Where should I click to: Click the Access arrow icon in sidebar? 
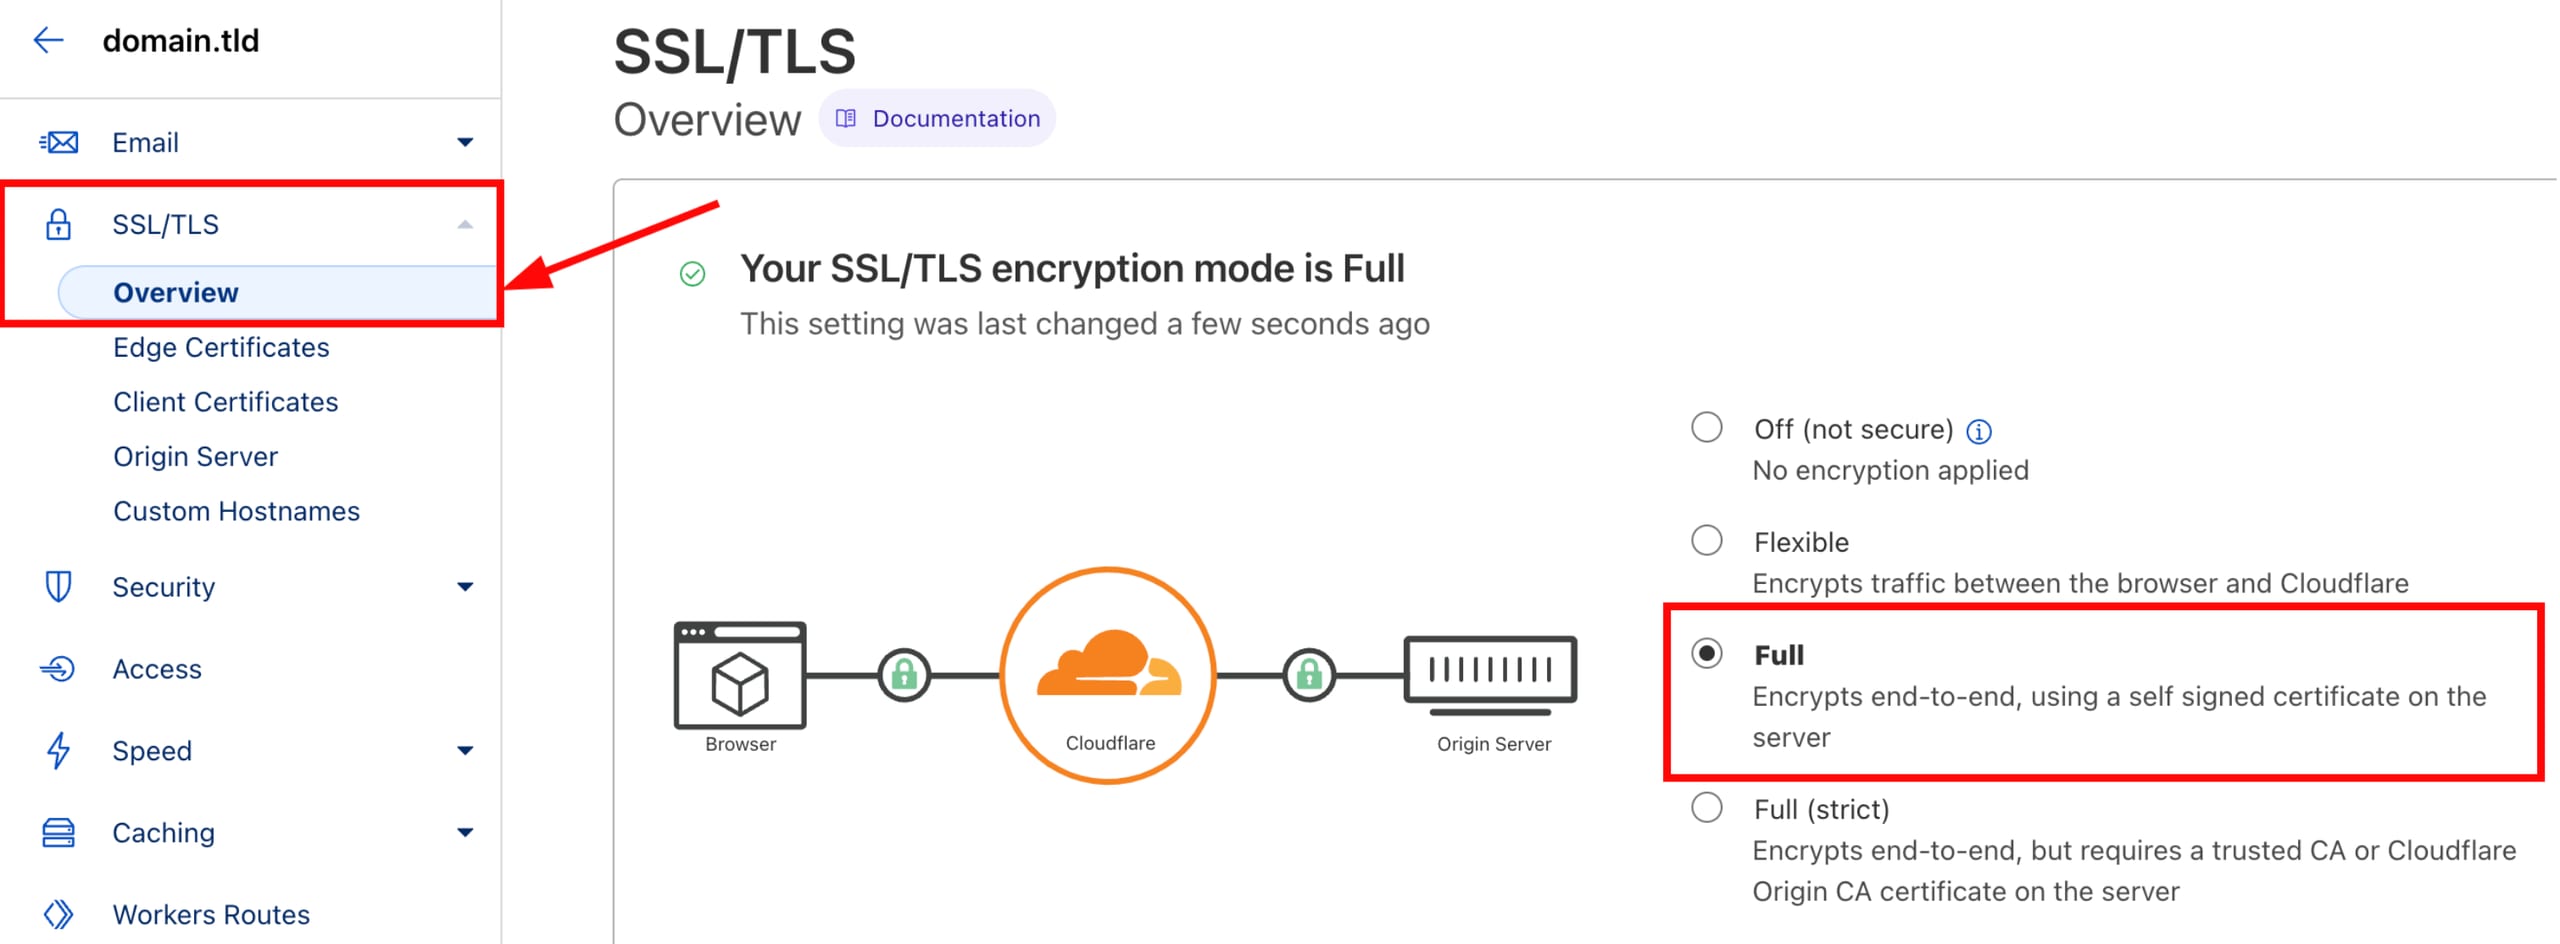click(58, 668)
